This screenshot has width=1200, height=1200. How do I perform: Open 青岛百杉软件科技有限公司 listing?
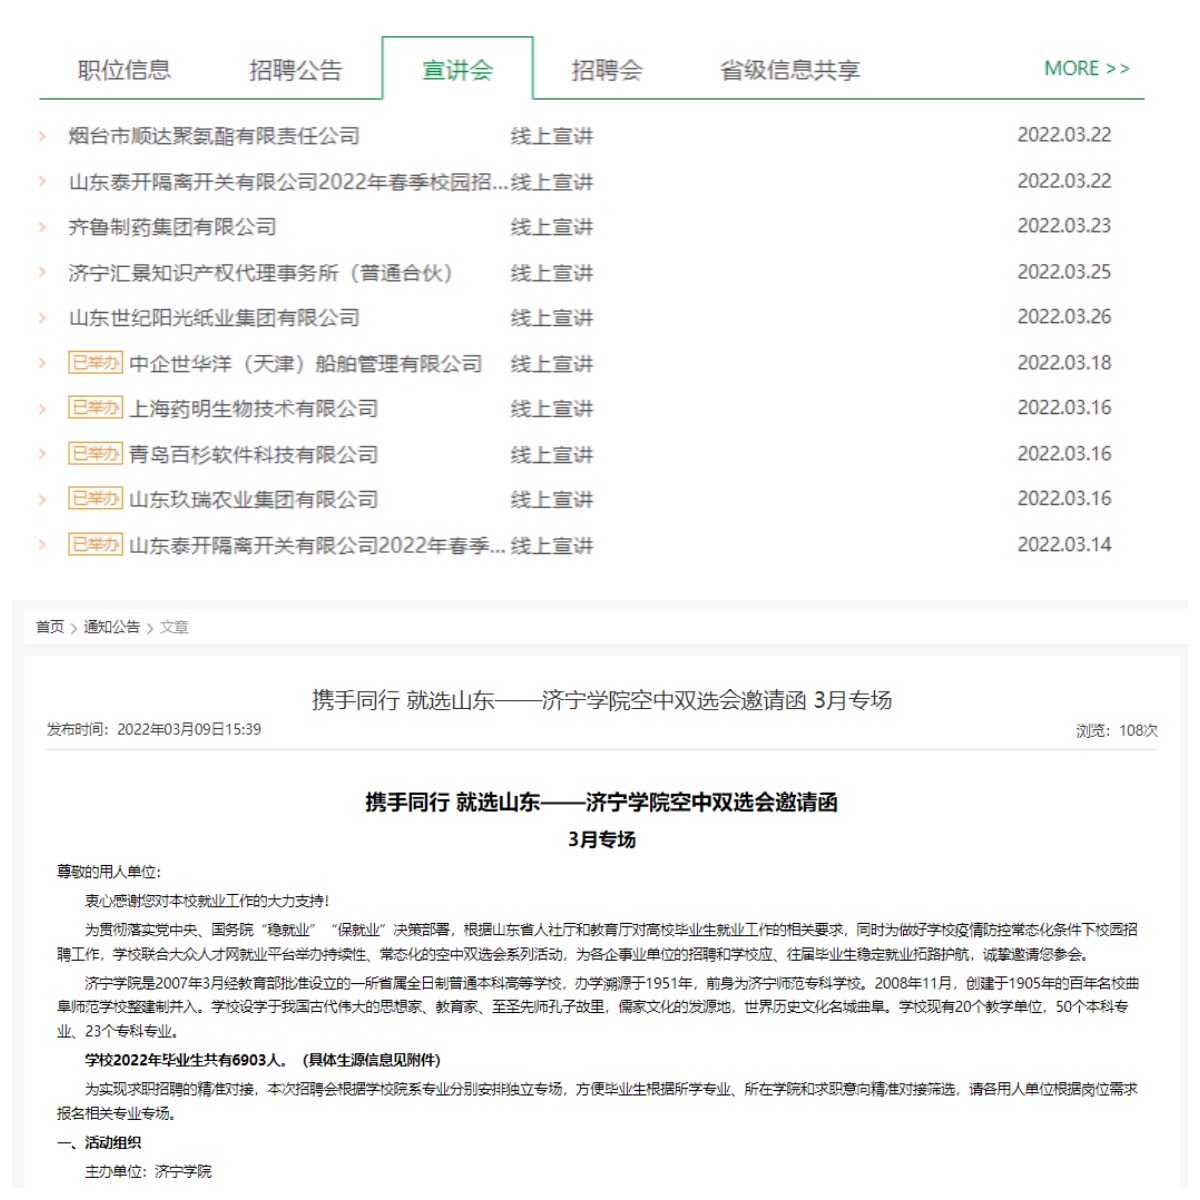tap(254, 455)
